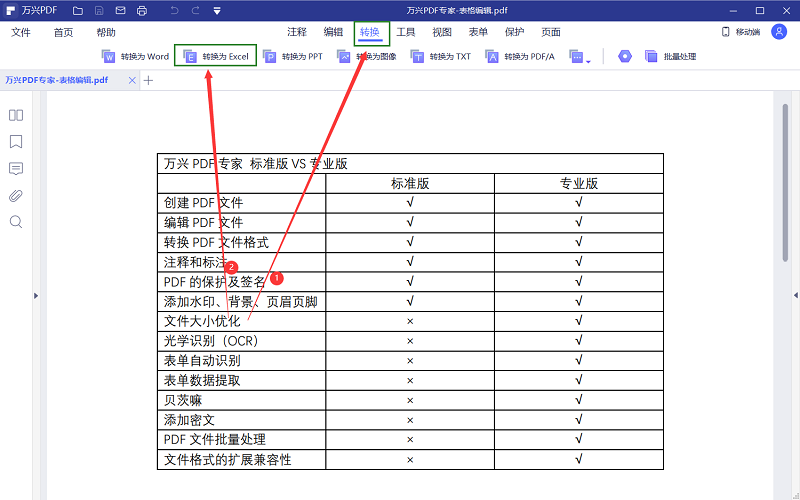Open the user account avatar

click(779, 32)
